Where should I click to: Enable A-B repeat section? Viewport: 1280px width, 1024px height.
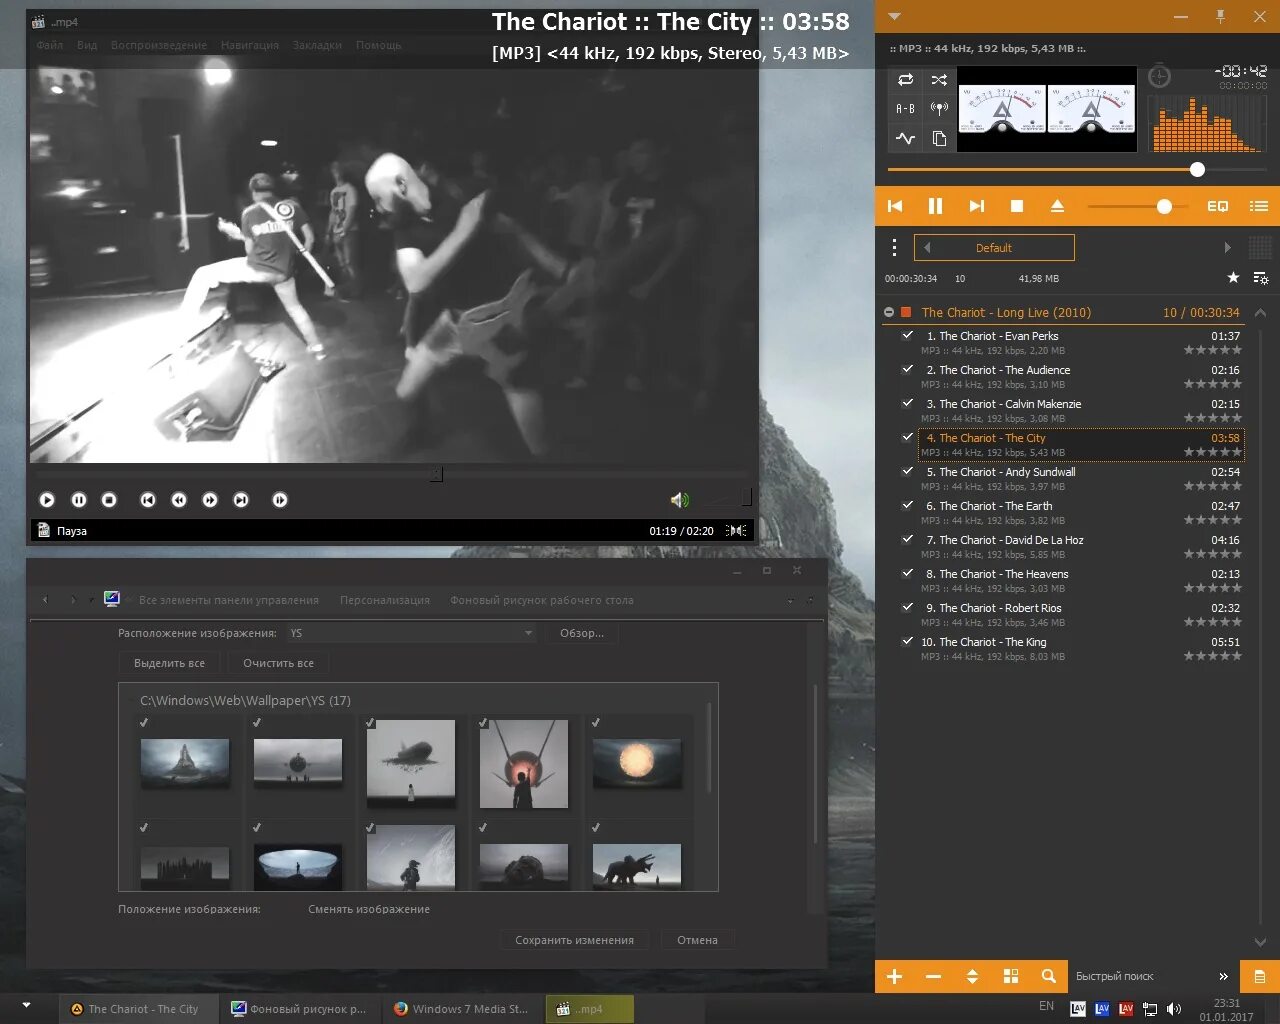pos(905,109)
